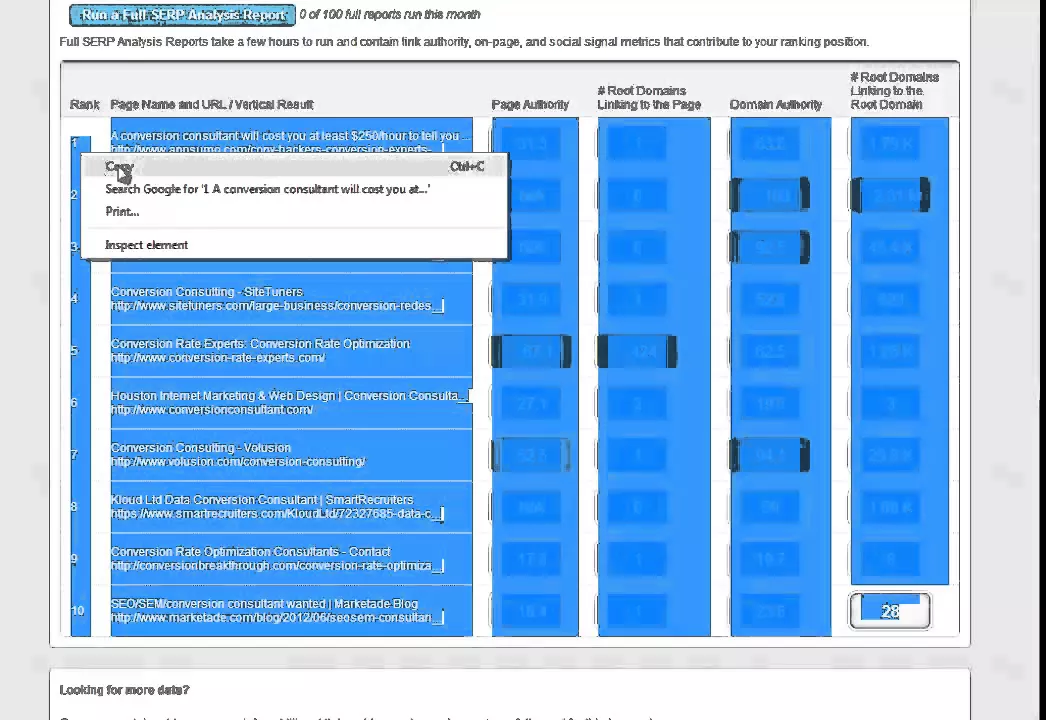Click the 'Looking for more data?' heading
The width and height of the screenshot is (1046, 720).
(124, 690)
